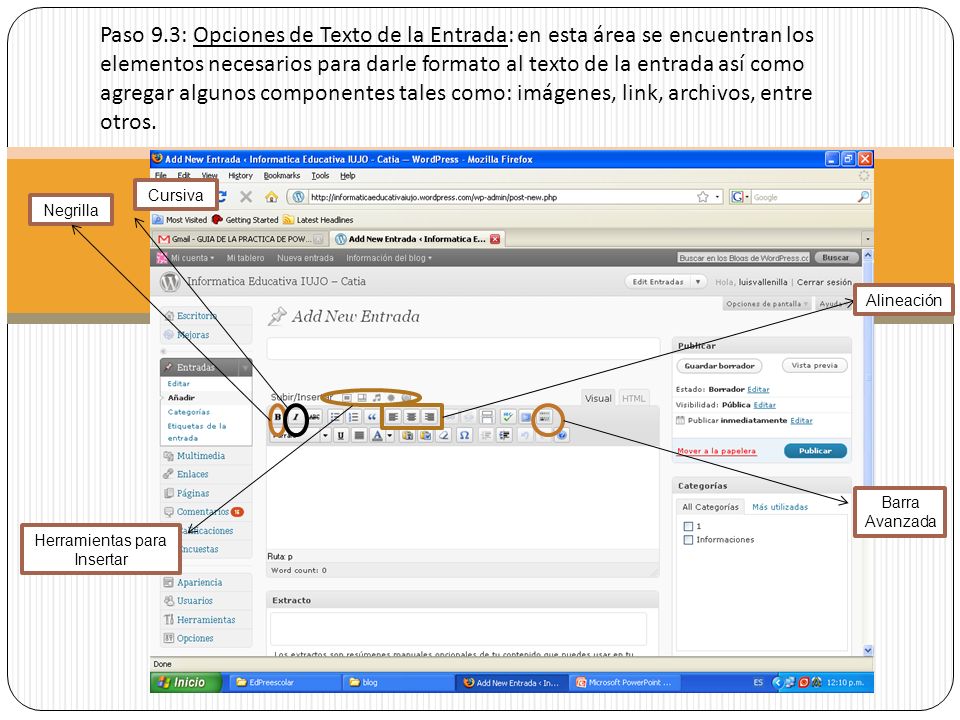
Task: Insert custom character omega symbol
Action: [x=465, y=435]
